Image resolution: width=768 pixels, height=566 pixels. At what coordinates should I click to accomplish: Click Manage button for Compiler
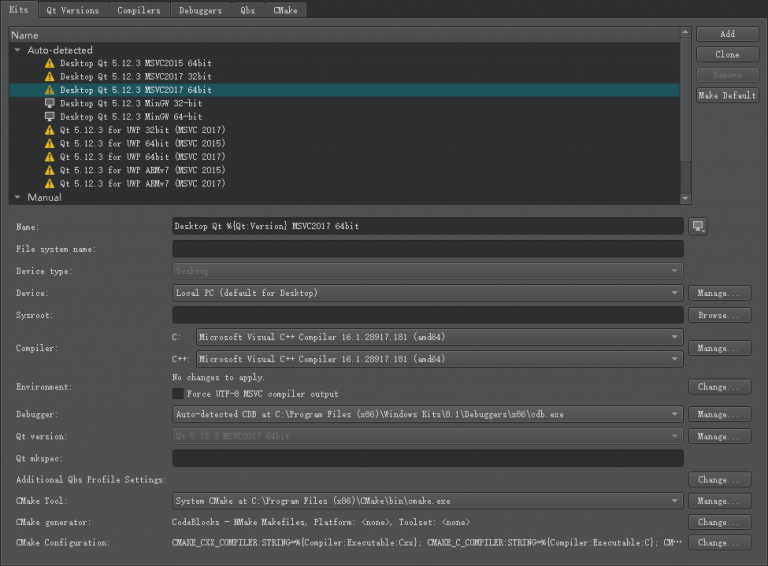[x=720, y=348]
